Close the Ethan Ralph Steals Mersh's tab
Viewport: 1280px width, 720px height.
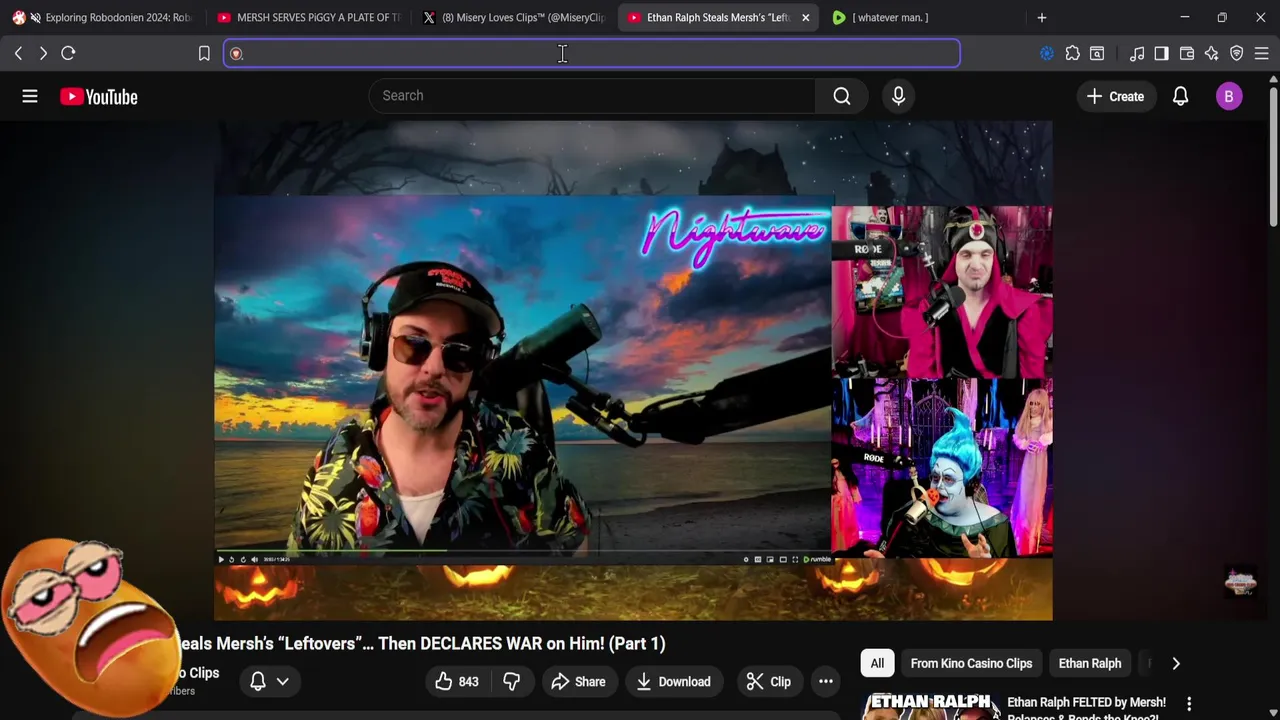pos(805,18)
